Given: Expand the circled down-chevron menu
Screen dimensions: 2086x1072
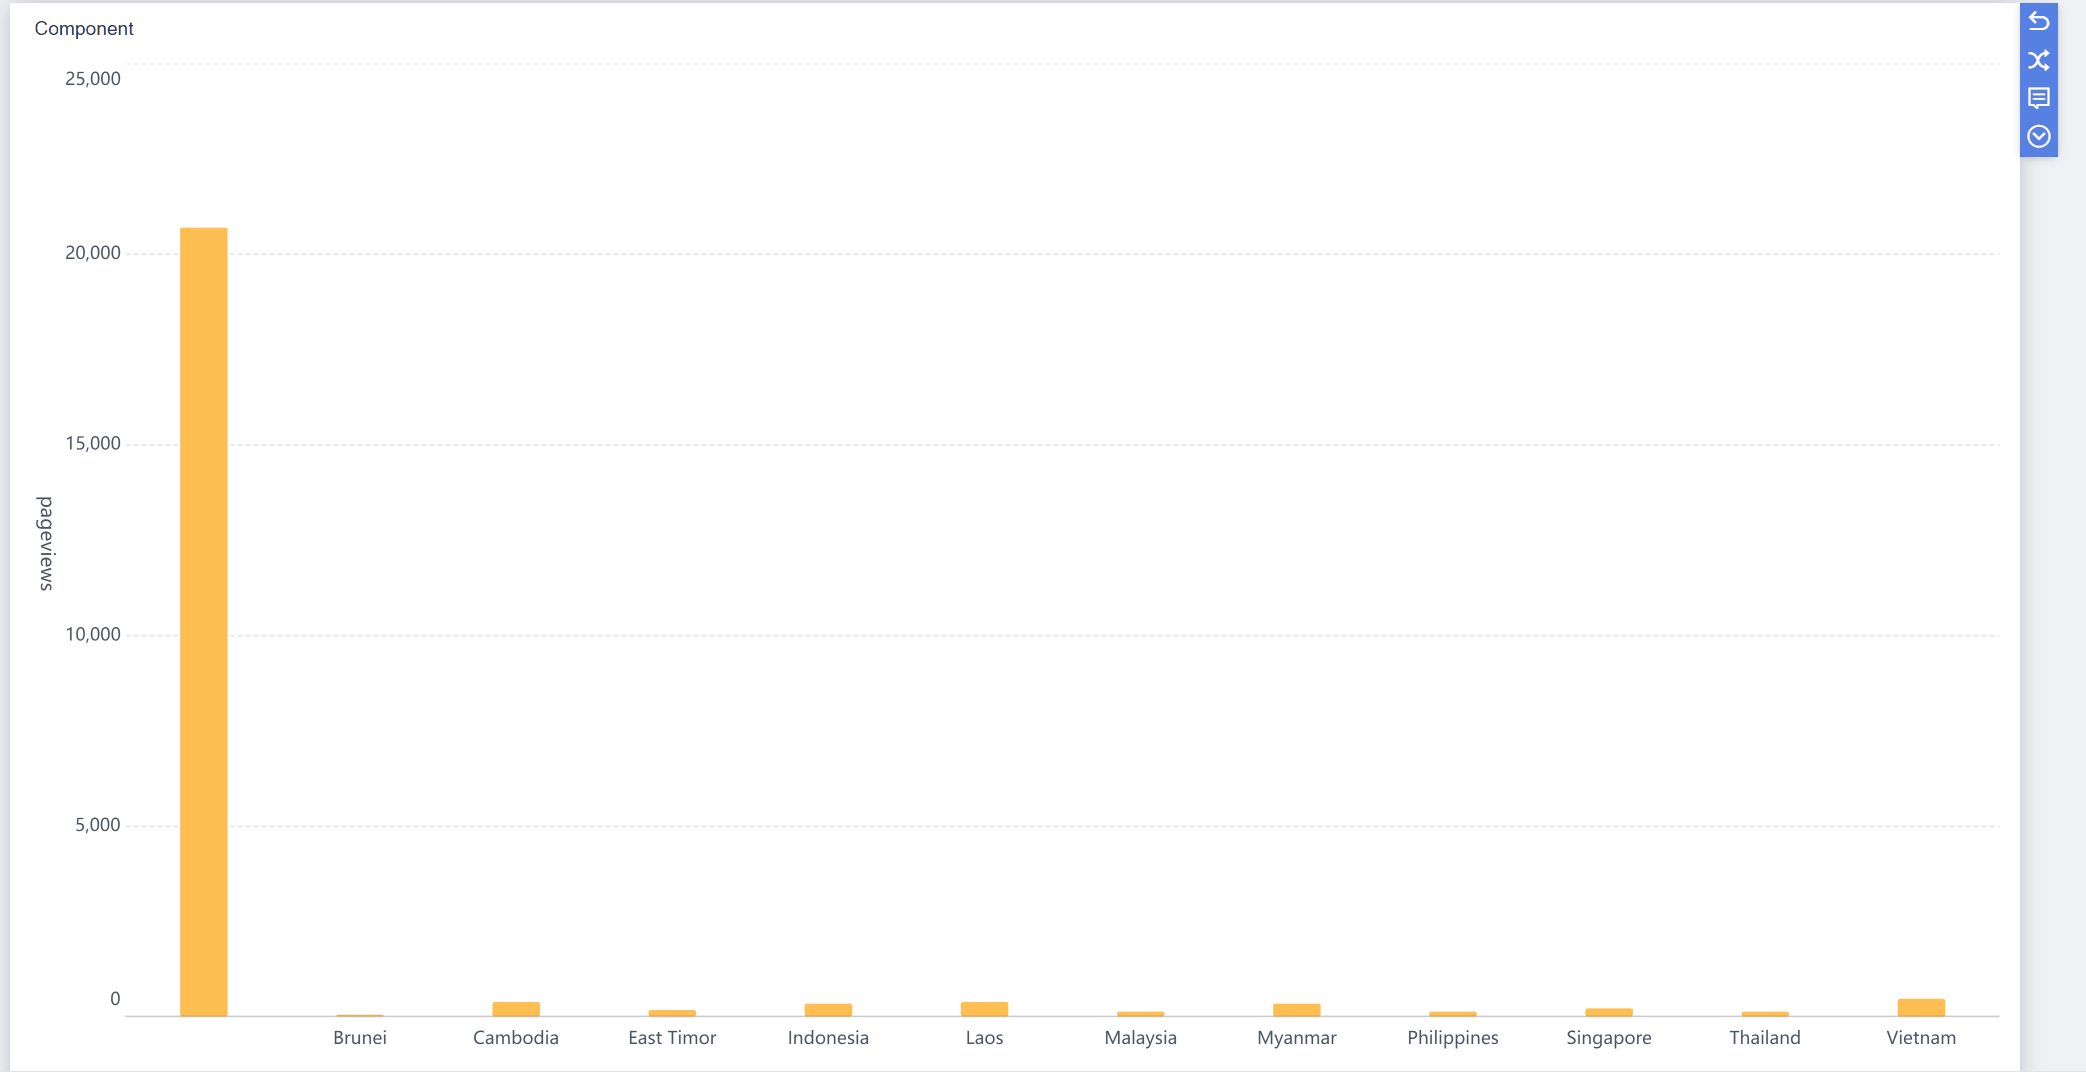Looking at the screenshot, I should [2038, 136].
